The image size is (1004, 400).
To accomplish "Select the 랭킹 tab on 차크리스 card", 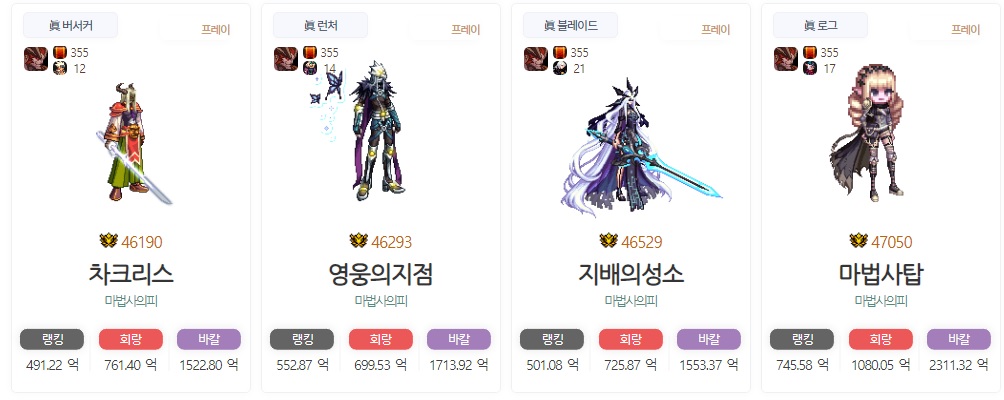I will pyautogui.click(x=52, y=339).
